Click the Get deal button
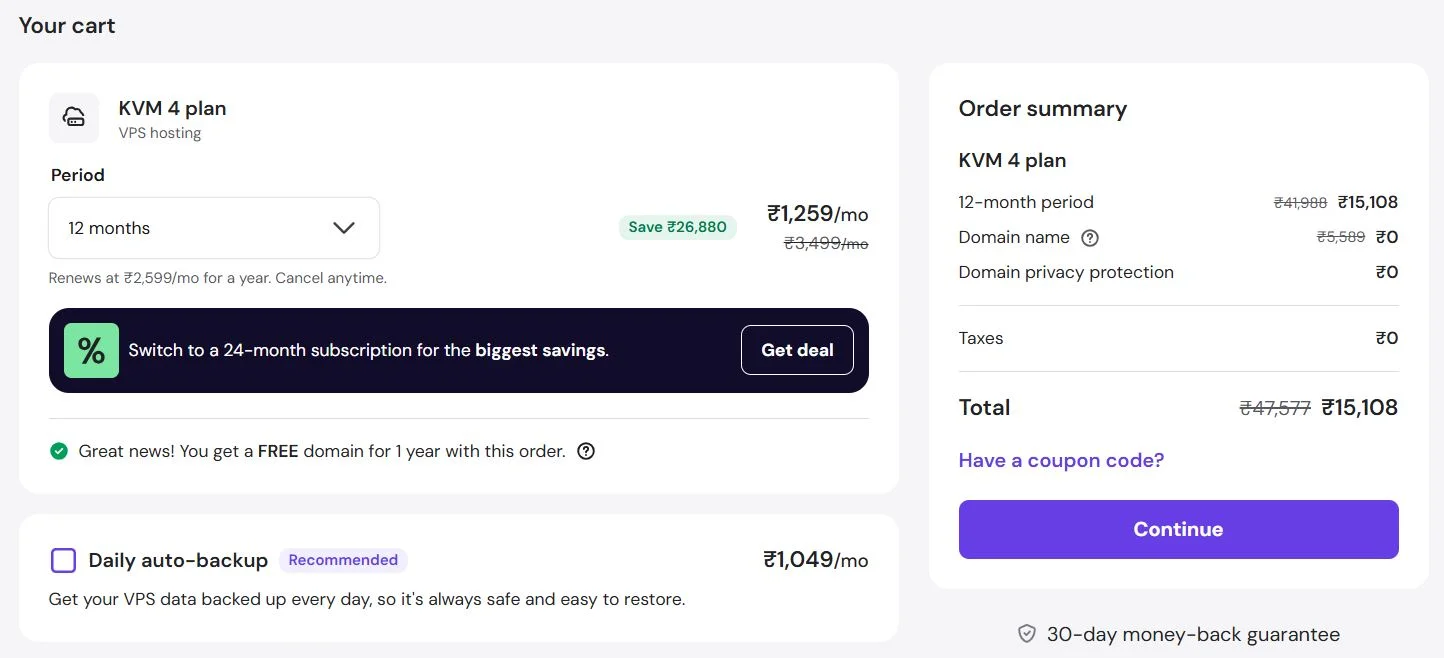Image resolution: width=1444 pixels, height=658 pixels. 797,350
